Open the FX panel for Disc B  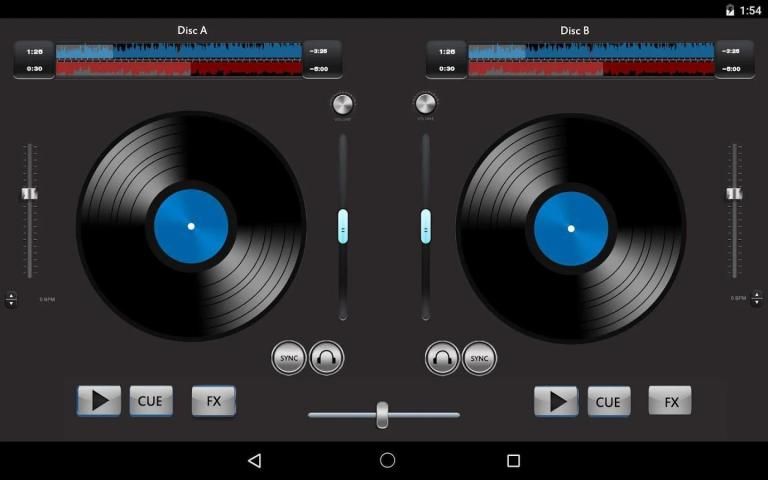pos(670,401)
